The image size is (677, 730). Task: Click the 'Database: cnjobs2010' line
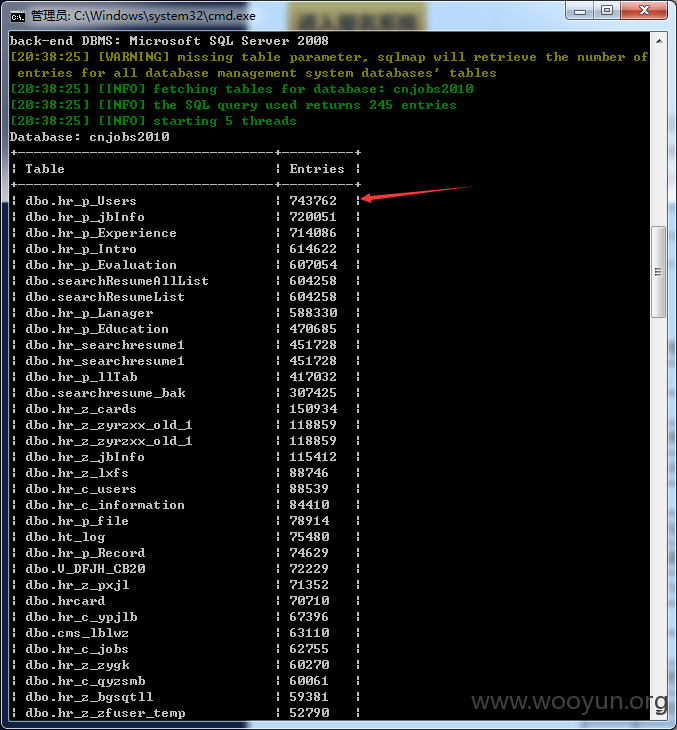[x=89, y=137]
